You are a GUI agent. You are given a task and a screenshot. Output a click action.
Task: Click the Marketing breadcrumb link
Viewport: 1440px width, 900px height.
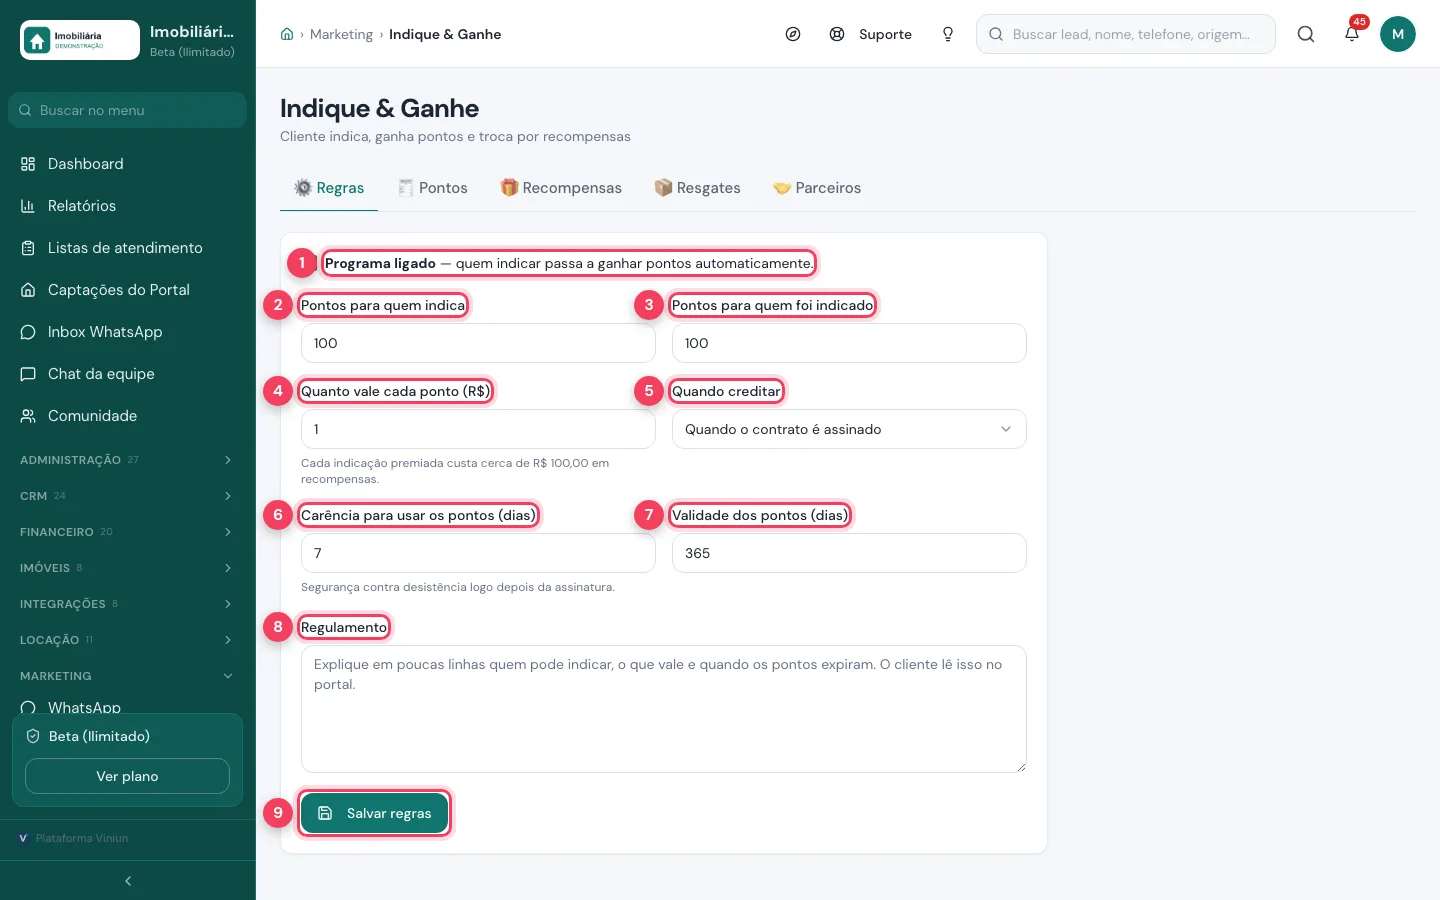coord(341,34)
